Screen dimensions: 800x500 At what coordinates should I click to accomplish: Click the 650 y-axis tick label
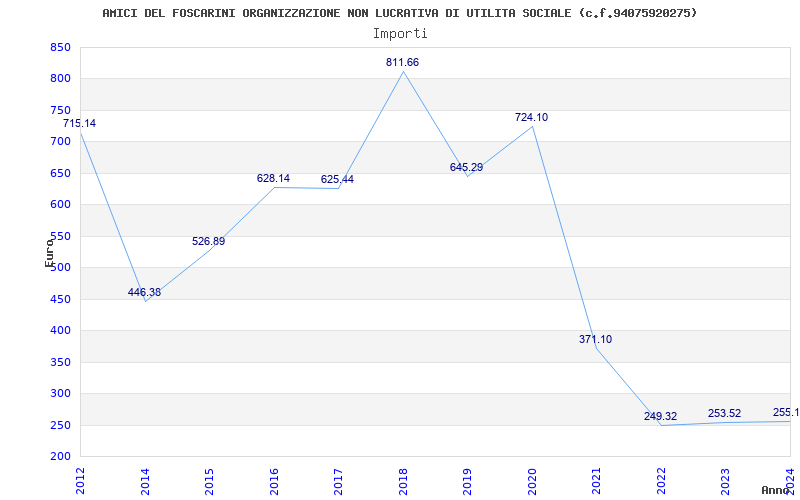[60, 173]
